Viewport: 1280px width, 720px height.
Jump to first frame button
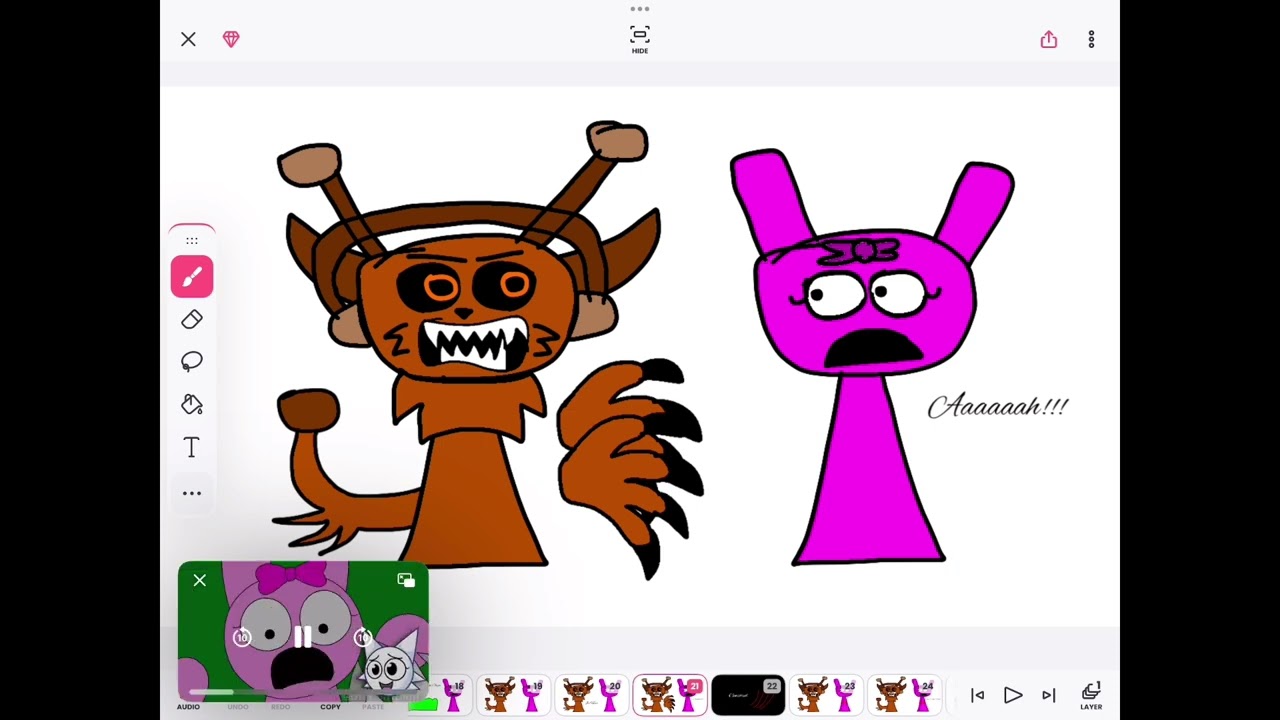978,695
